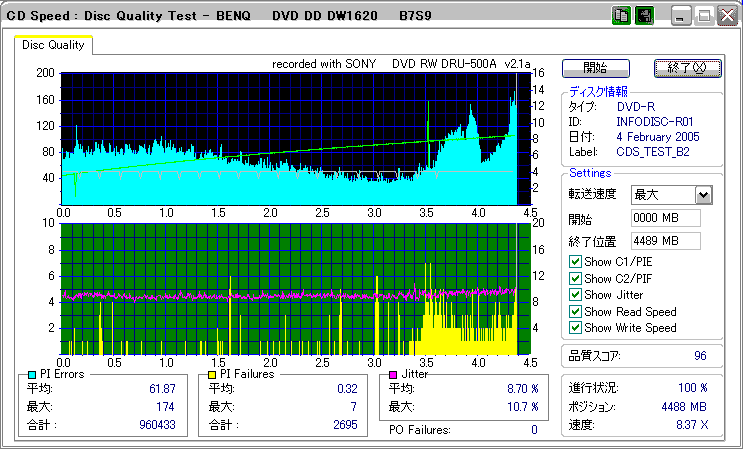Click the lower PI Failures graph area
The width and height of the screenshot is (743, 449).
[290, 288]
